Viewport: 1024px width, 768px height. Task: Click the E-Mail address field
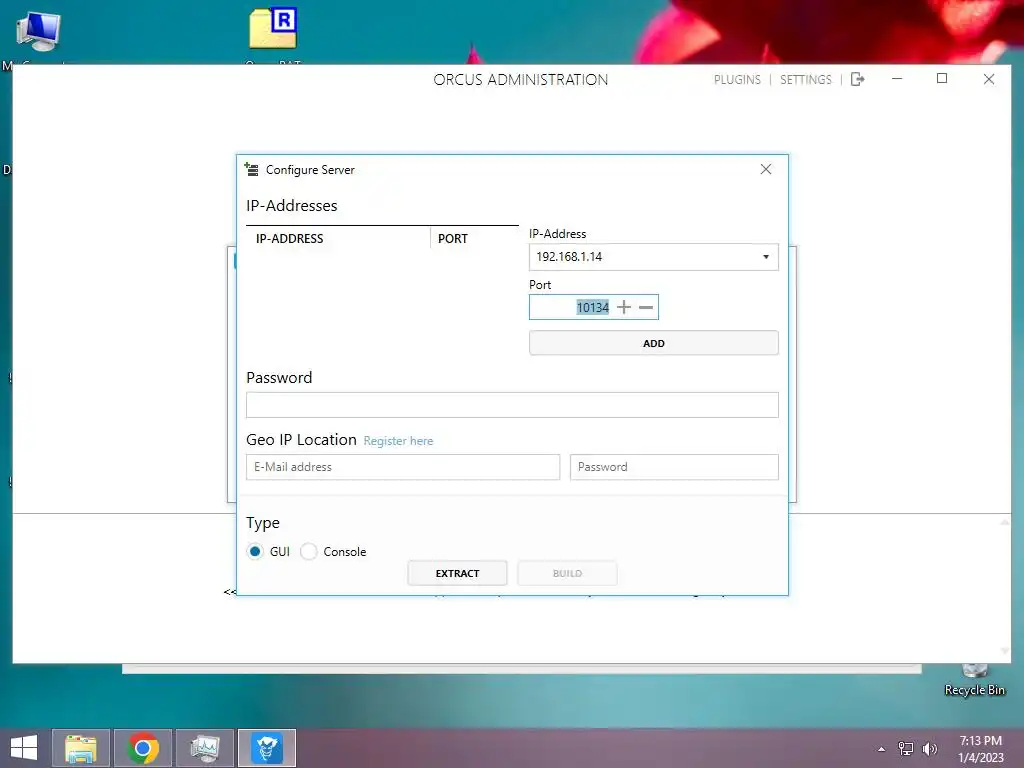pyautogui.click(x=403, y=467)
